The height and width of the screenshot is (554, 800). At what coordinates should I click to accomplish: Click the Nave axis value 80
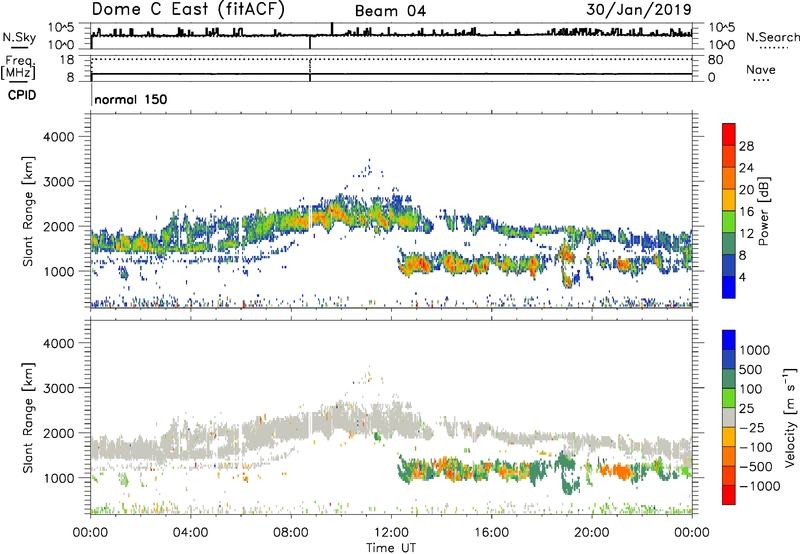coord(715,60)
